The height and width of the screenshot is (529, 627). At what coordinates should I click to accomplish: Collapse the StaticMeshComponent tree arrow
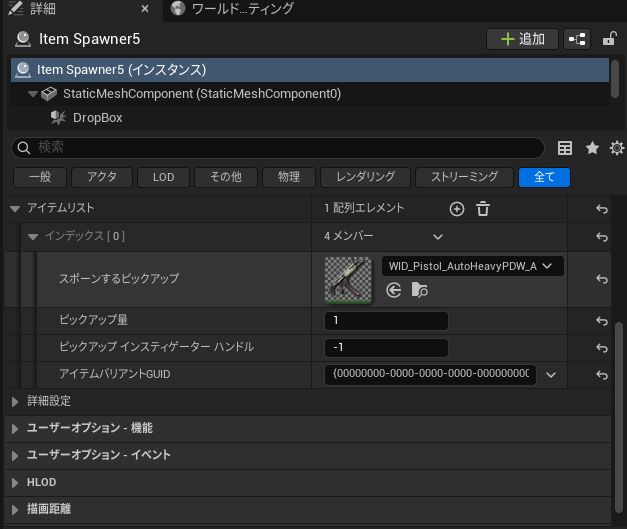pyautogui.click(x=33, y=94)
